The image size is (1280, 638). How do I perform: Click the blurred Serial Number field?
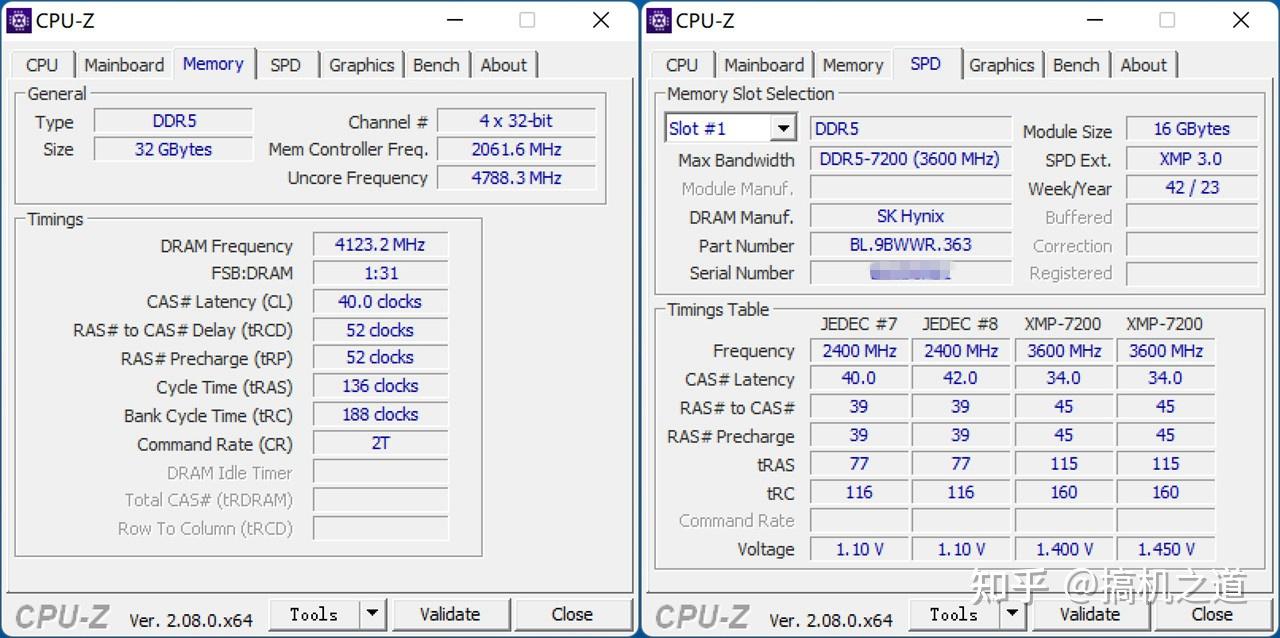pos(910,272)
